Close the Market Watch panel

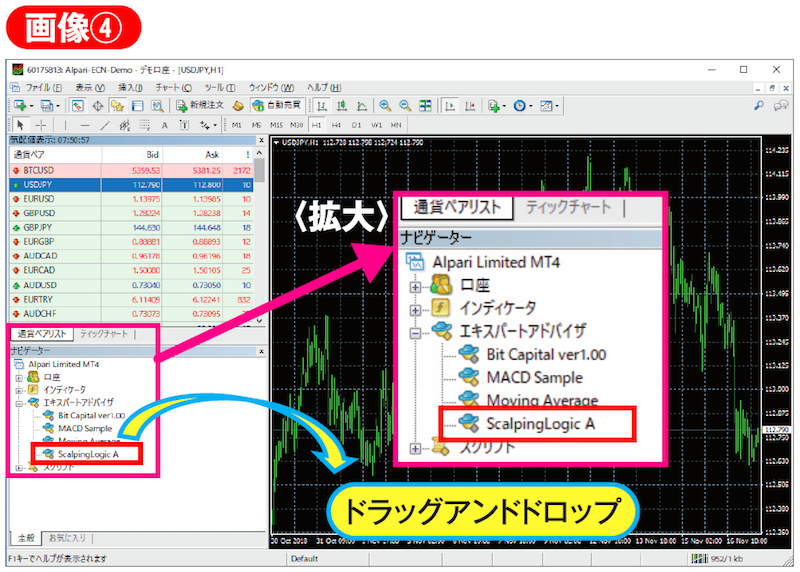[261, 140]
